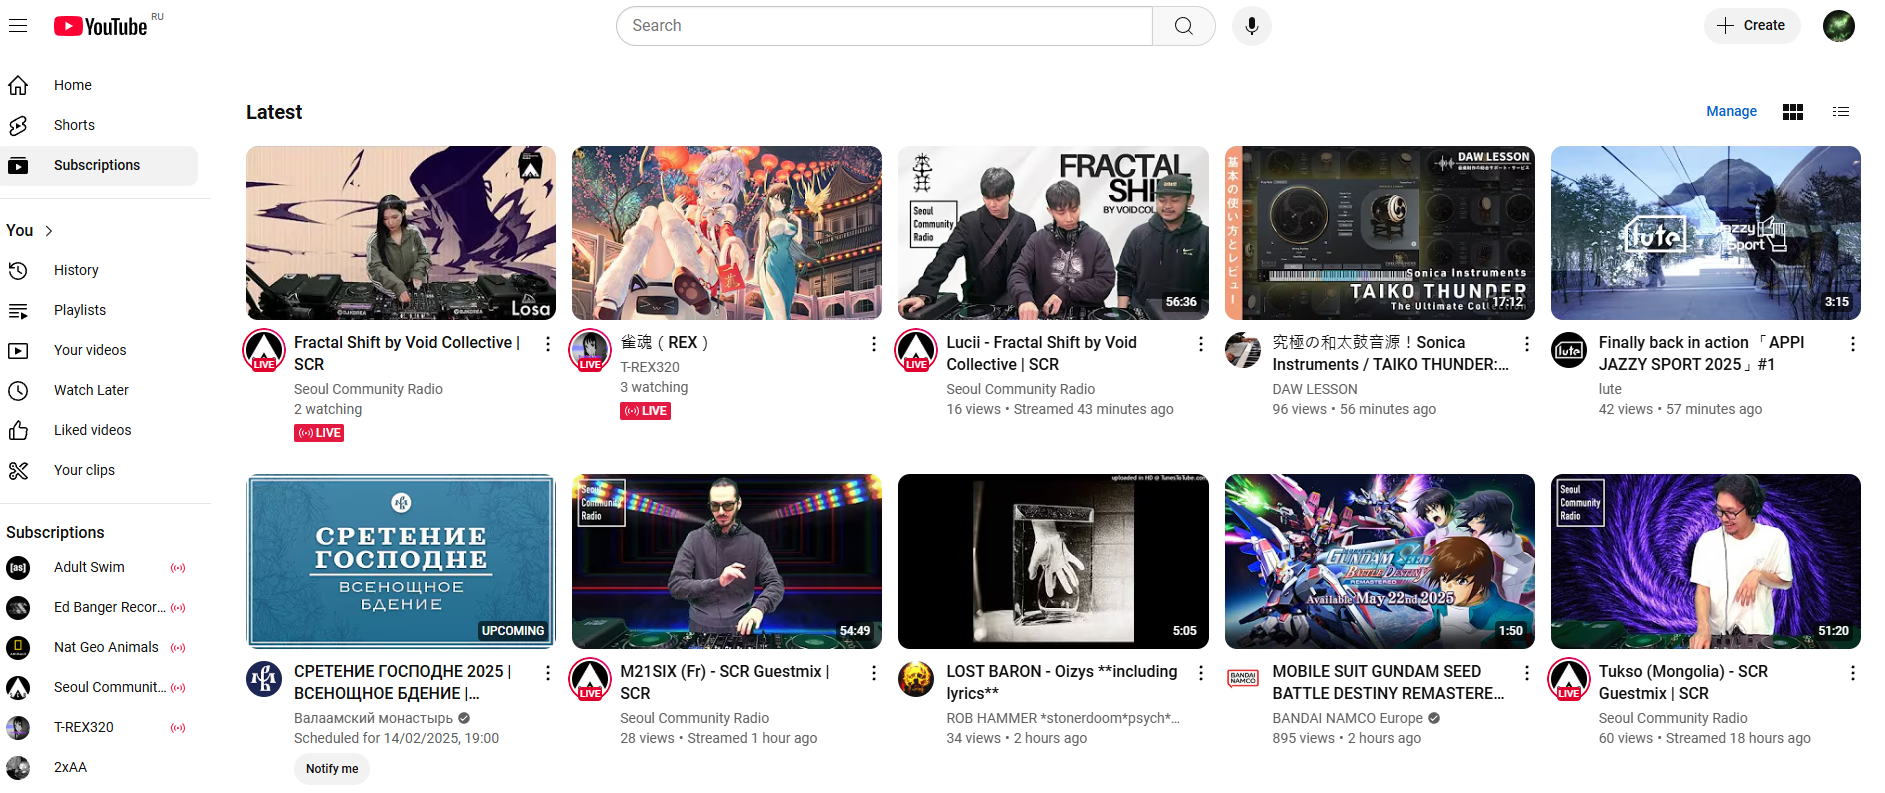The width and height of the screenshot is (1885, 793).
Task: Open Watch Later in sidebar
Action: (x=91, y=390)
